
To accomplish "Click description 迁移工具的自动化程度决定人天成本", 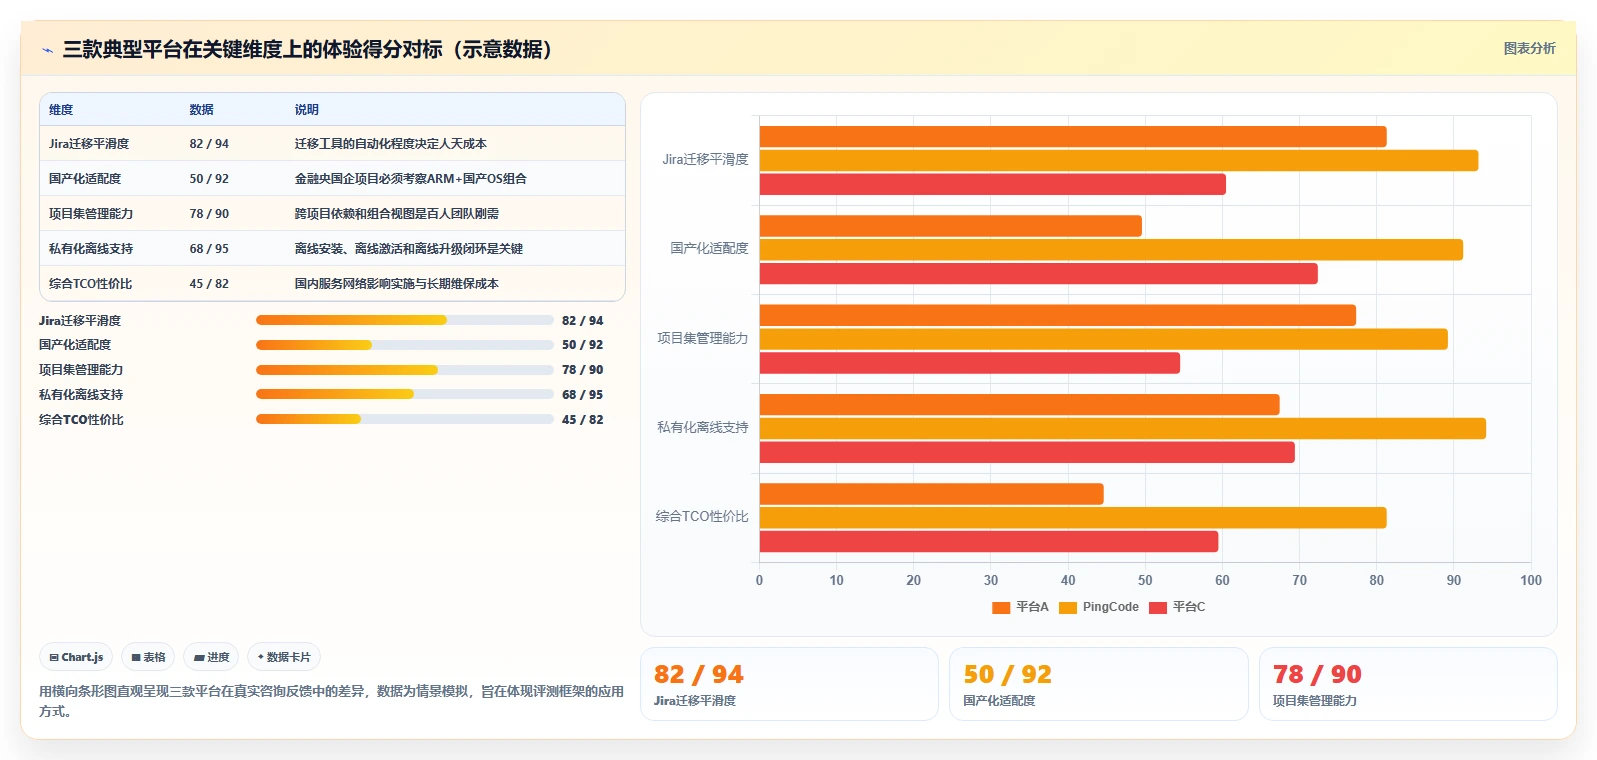I will 391,144.
